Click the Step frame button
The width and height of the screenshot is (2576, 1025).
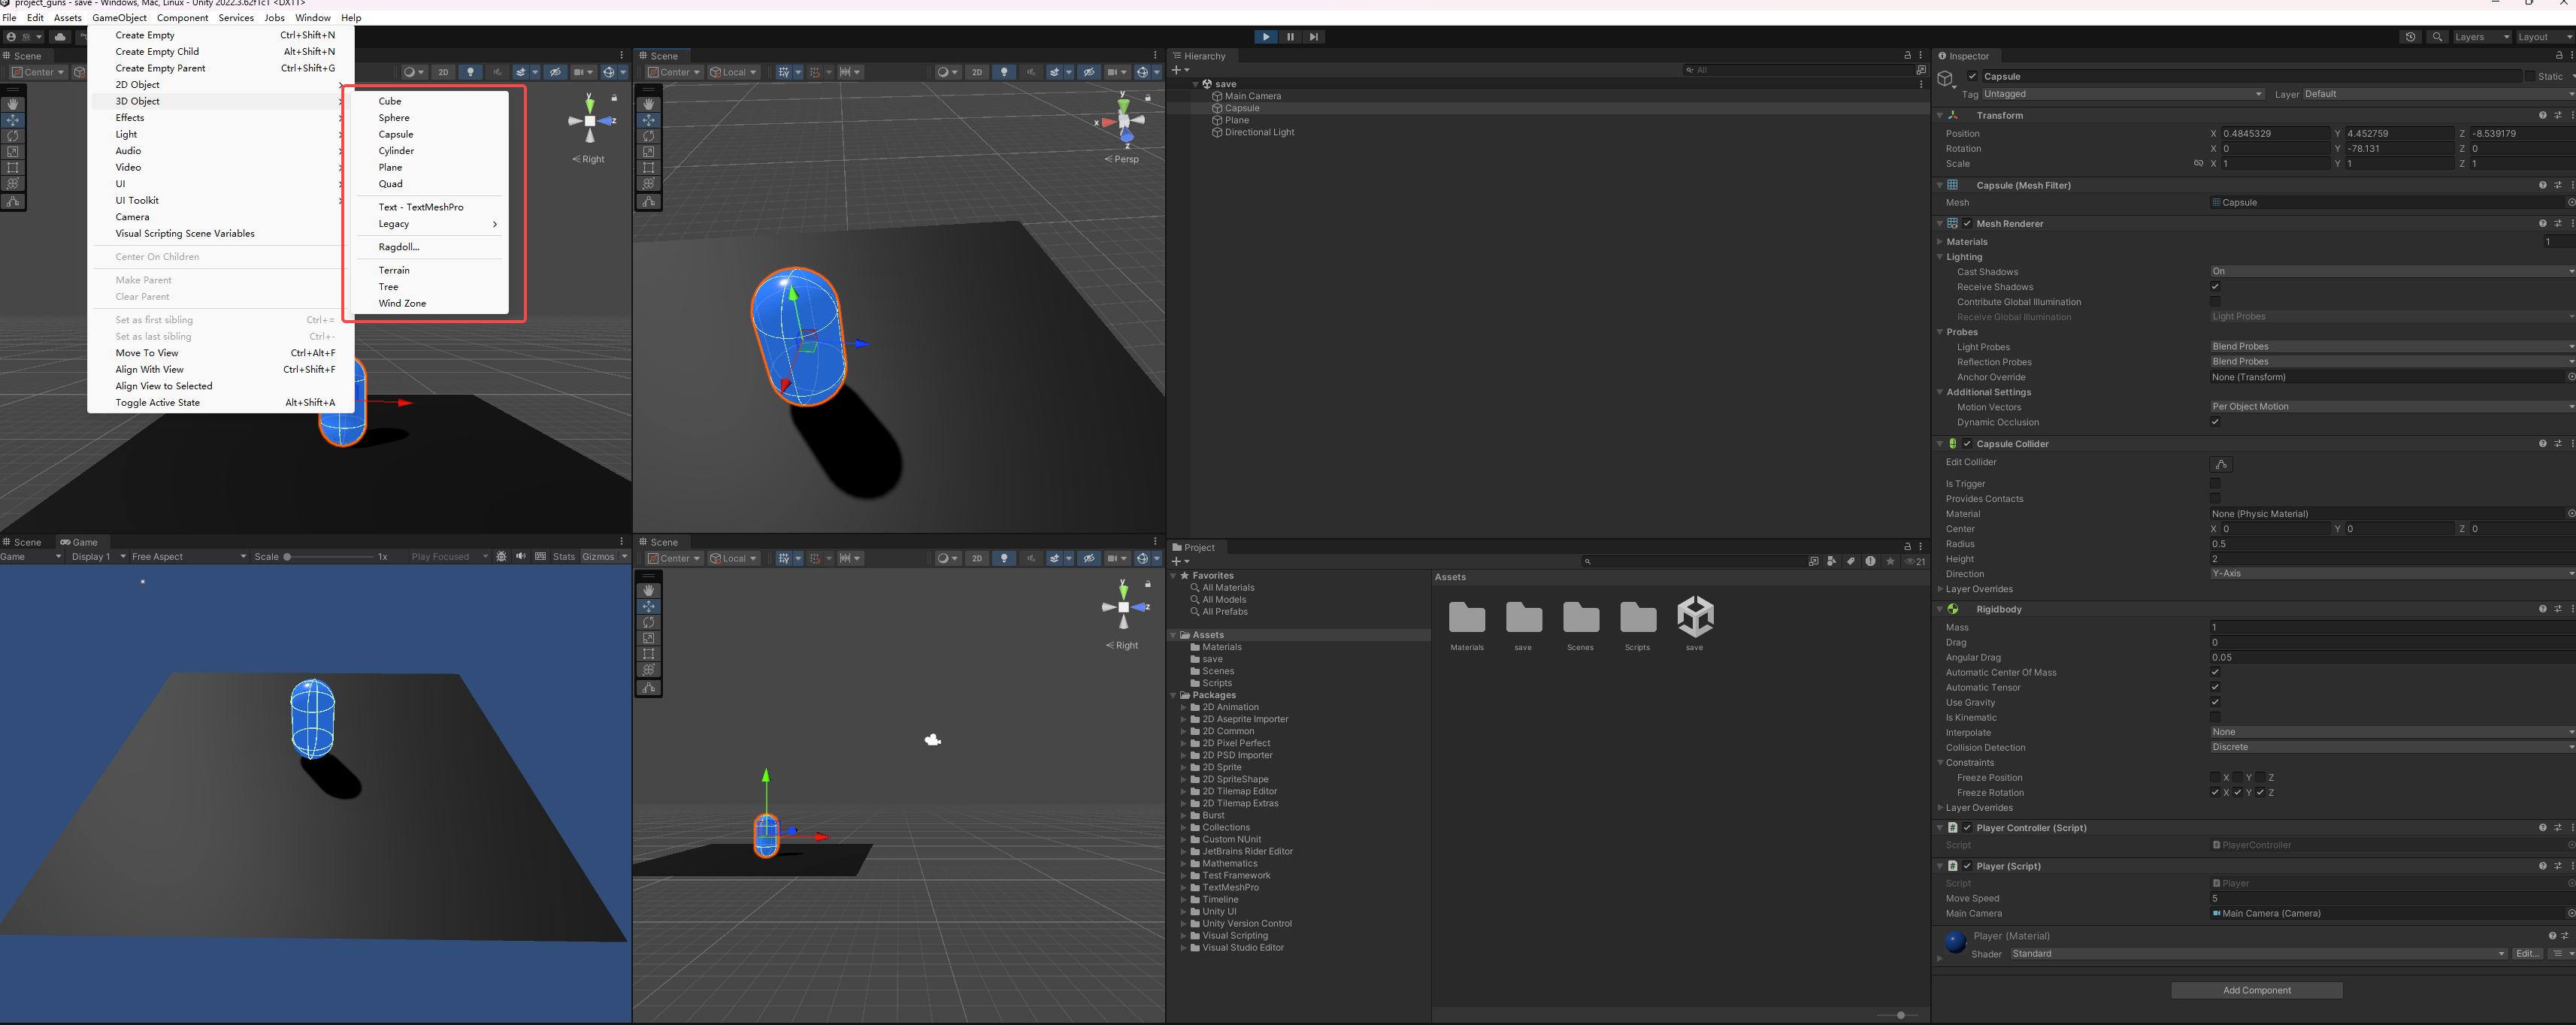point(1314,37)
